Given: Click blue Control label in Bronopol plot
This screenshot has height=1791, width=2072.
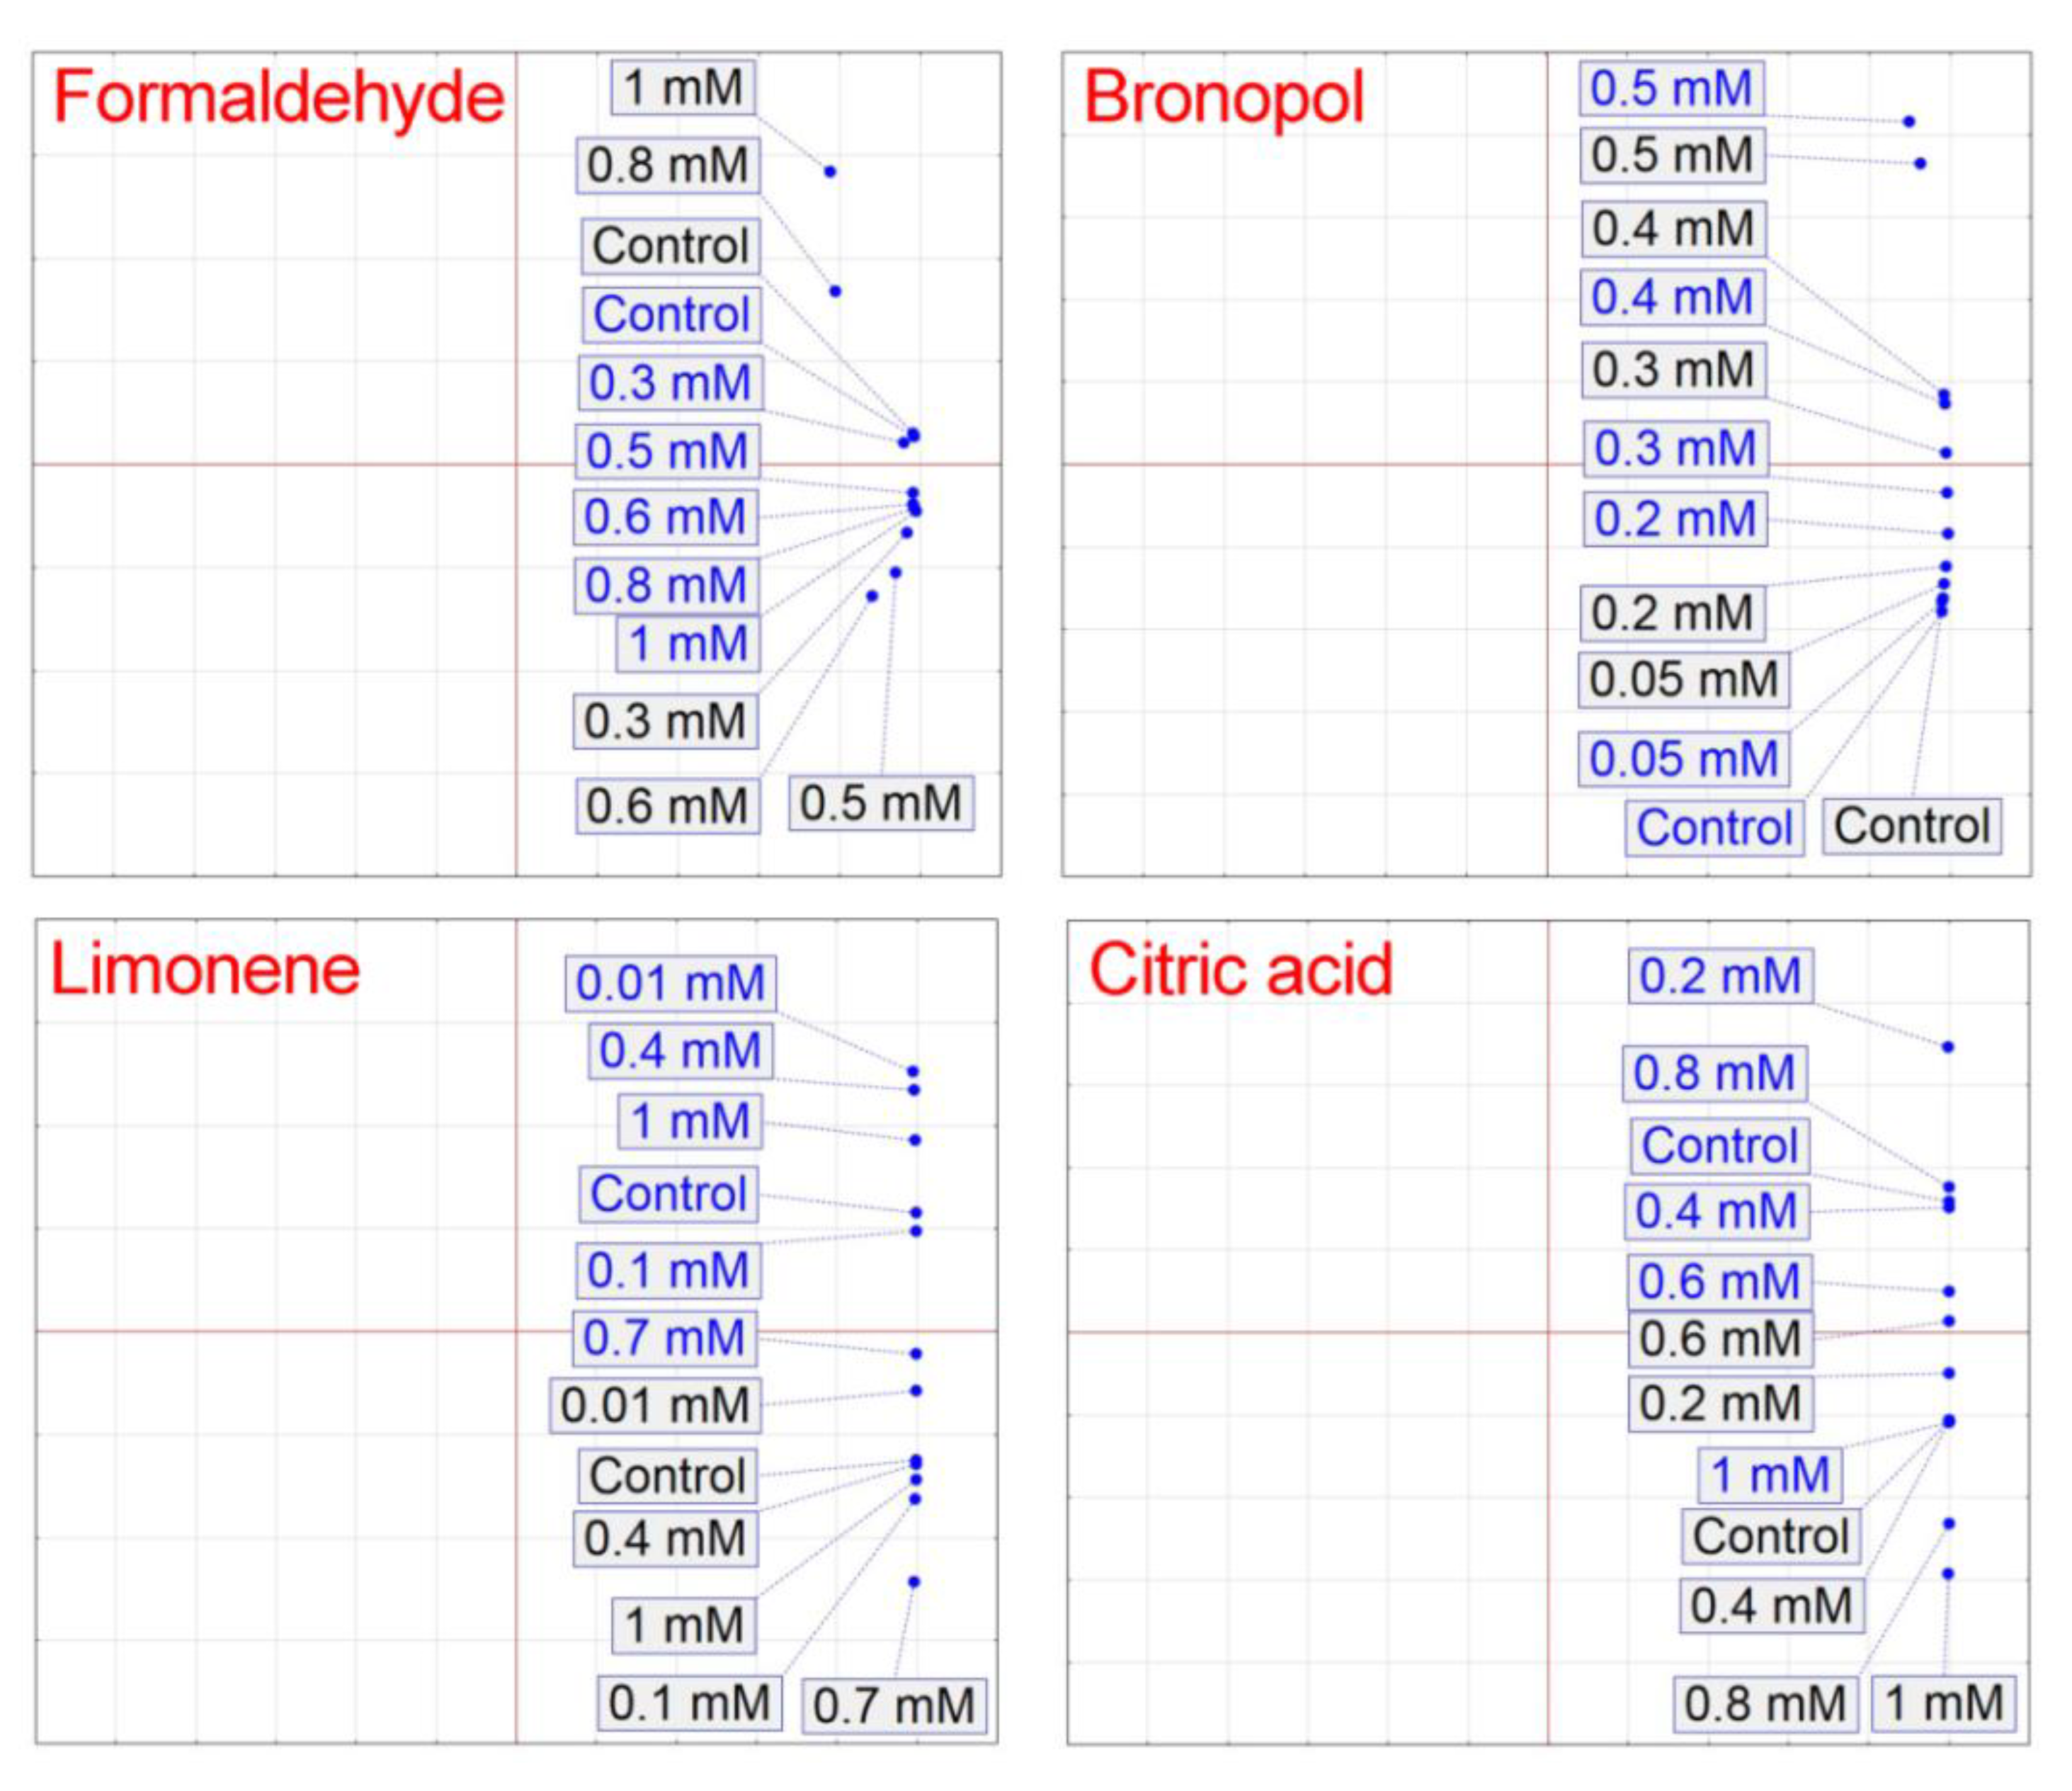Looking at the screenshot, I should pos(1713,827).
